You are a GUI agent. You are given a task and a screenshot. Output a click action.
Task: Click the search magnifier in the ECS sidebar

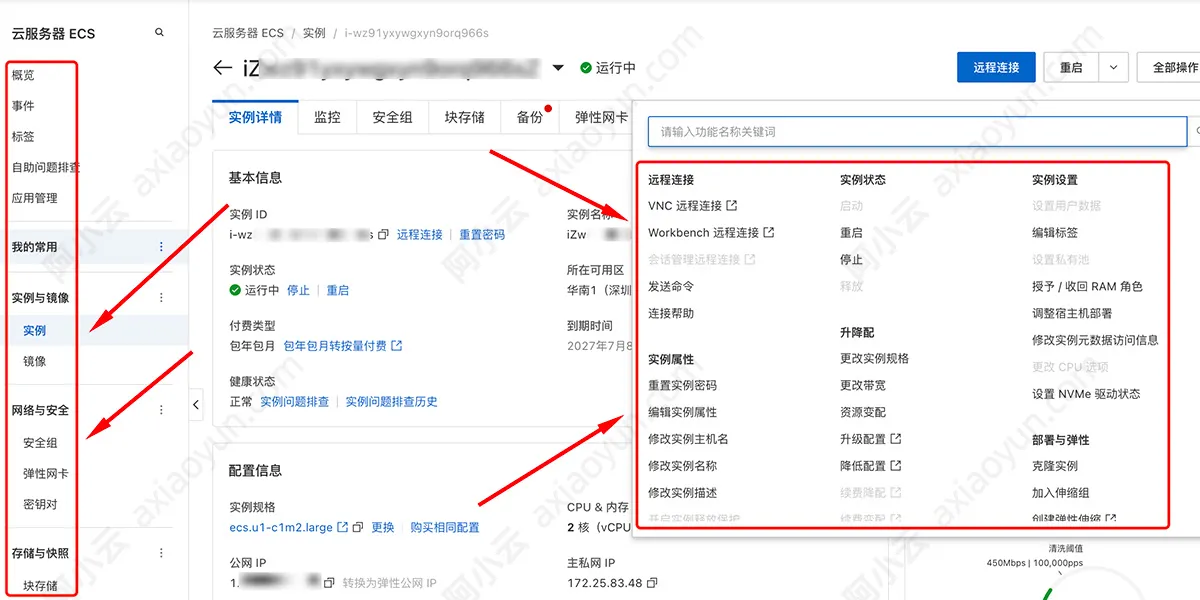pos(159,32)
